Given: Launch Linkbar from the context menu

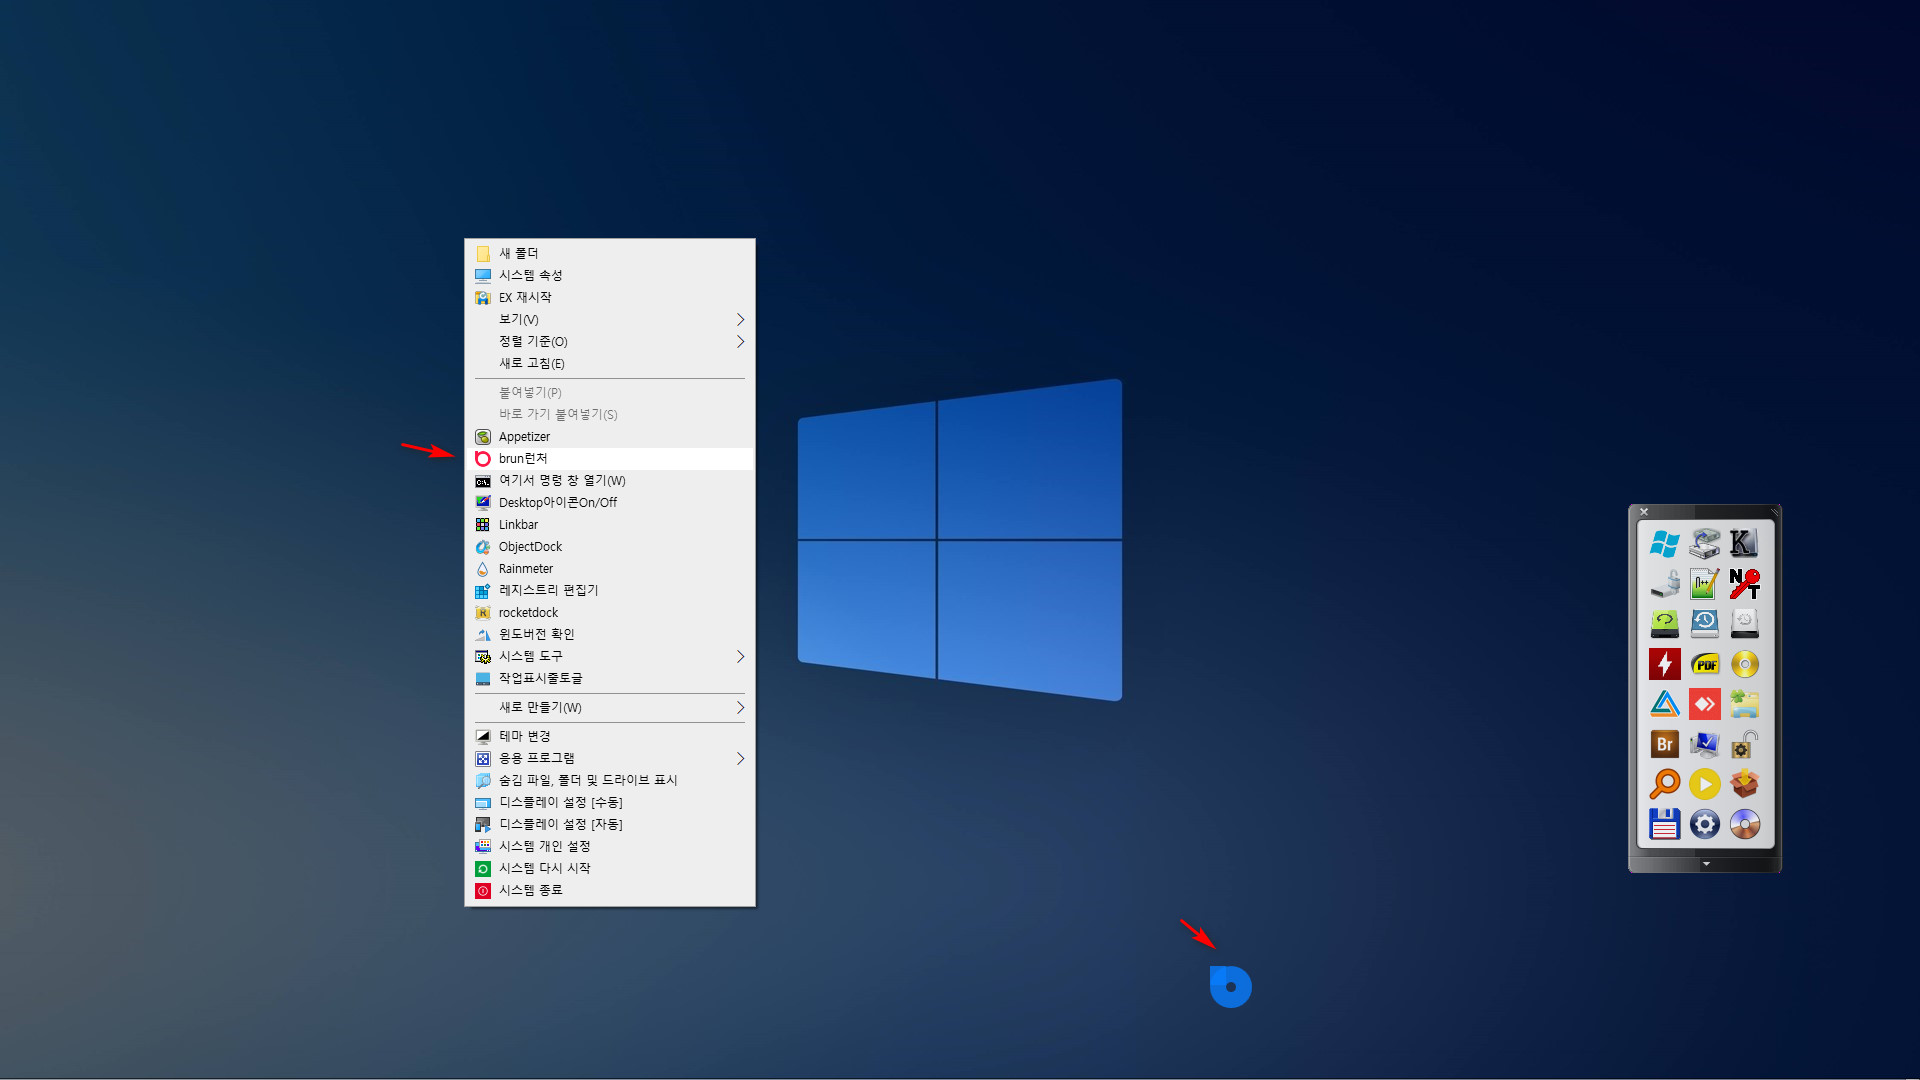Looking at the screenshot, I should [x=610, y=525].
